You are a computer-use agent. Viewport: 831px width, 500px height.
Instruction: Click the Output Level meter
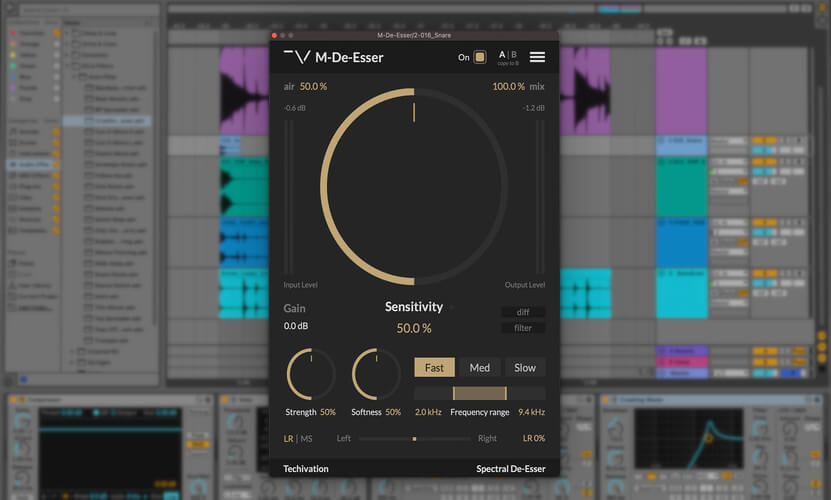540,196
